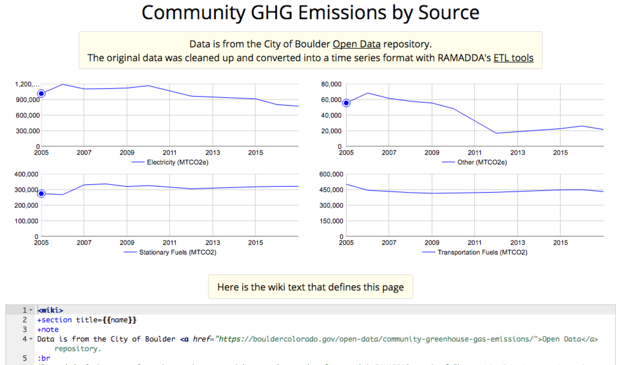This screenshot has width=620, height=365.
Task: Click line number 3 in editor gutter
Action: (25, 329)
